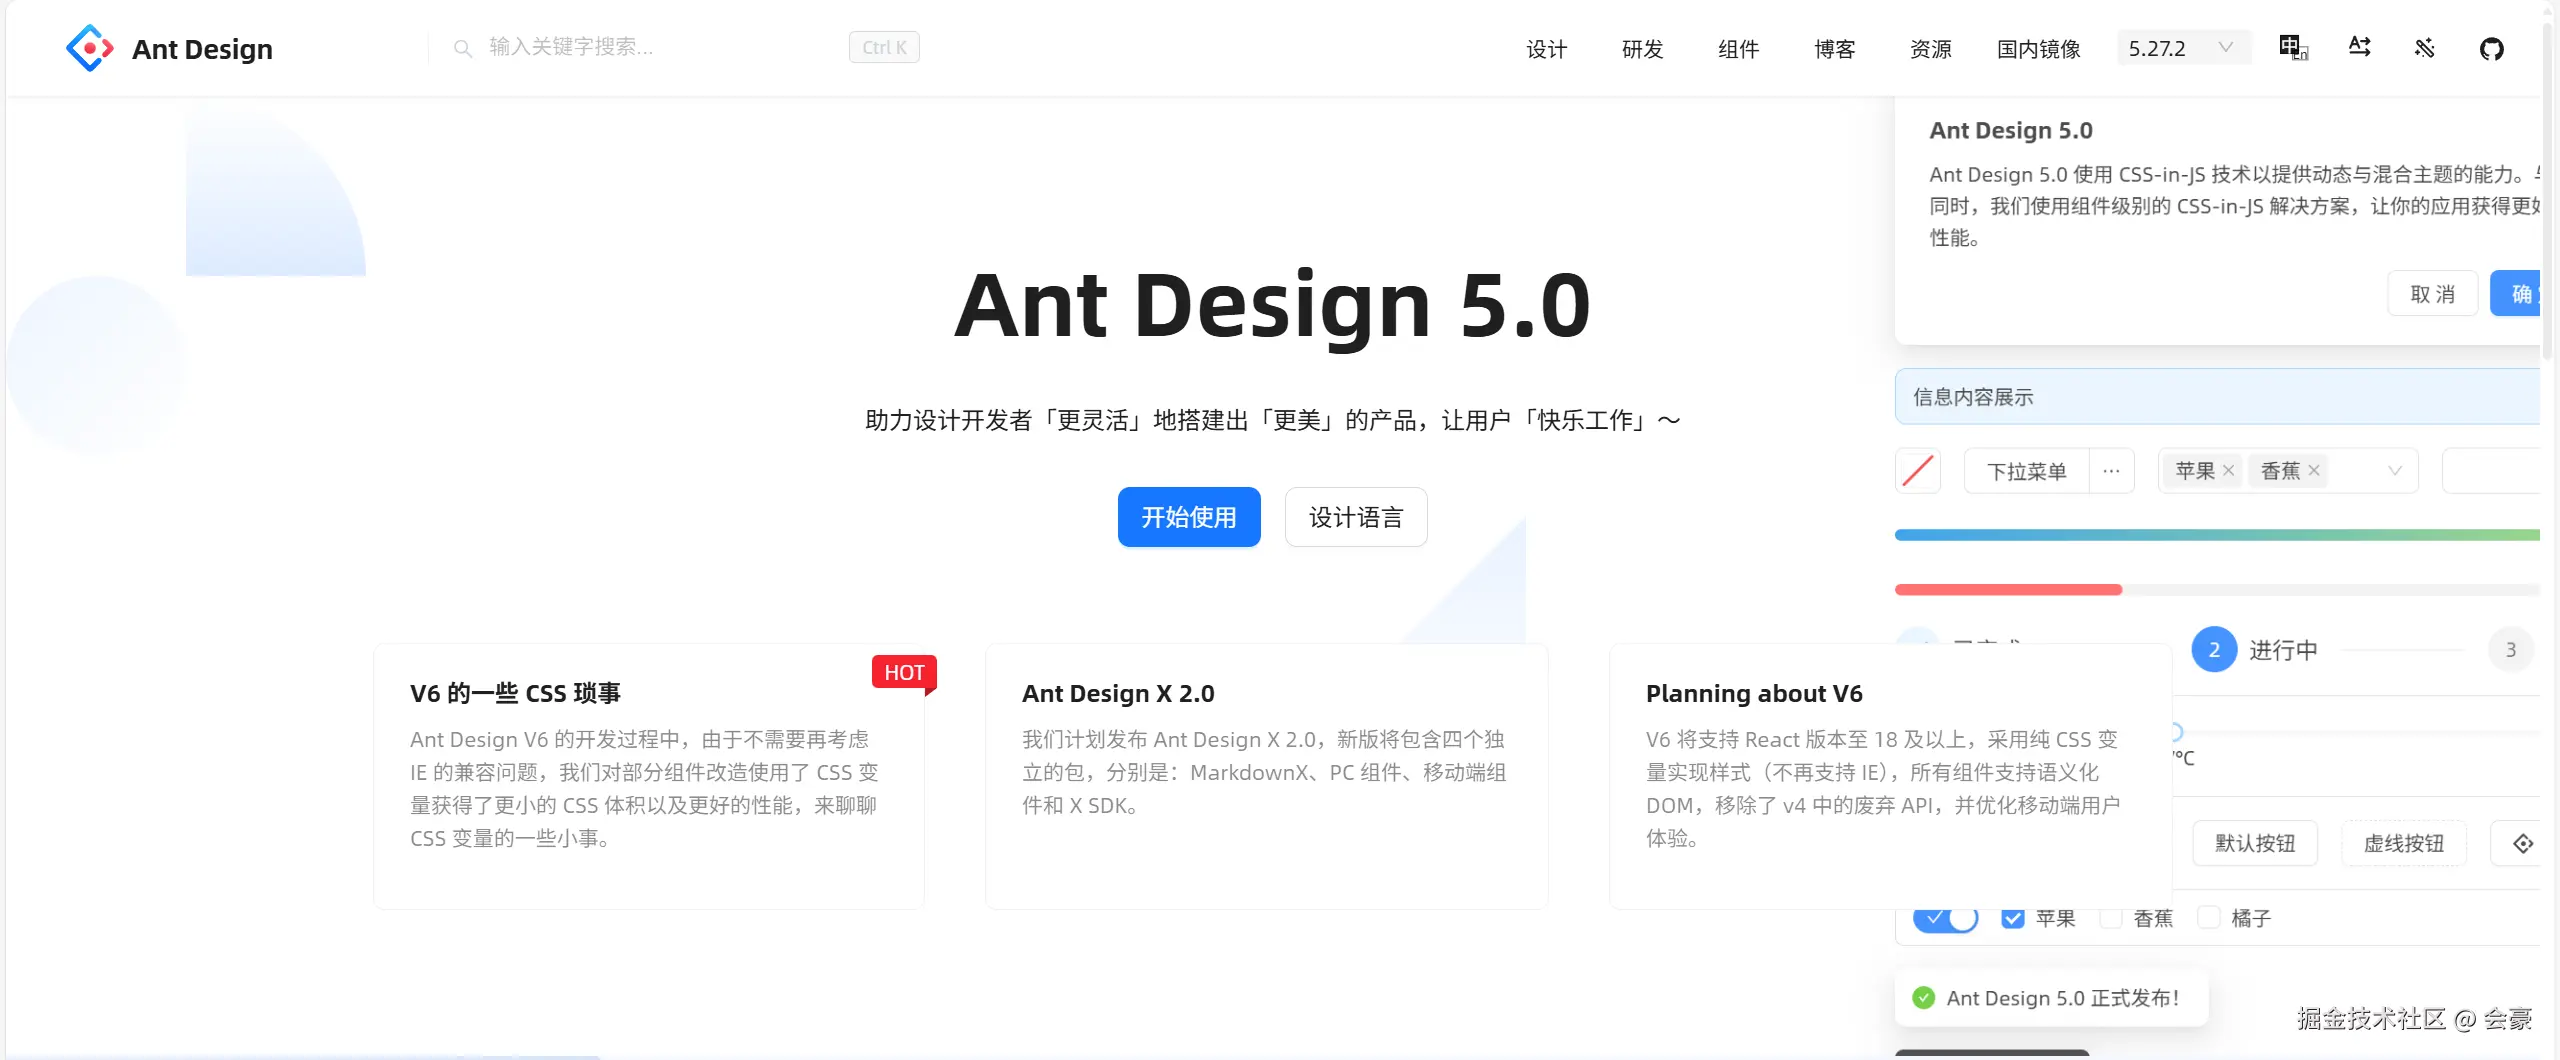
Task: Open the GitHub repository icon
Action: pos(2492,48)
